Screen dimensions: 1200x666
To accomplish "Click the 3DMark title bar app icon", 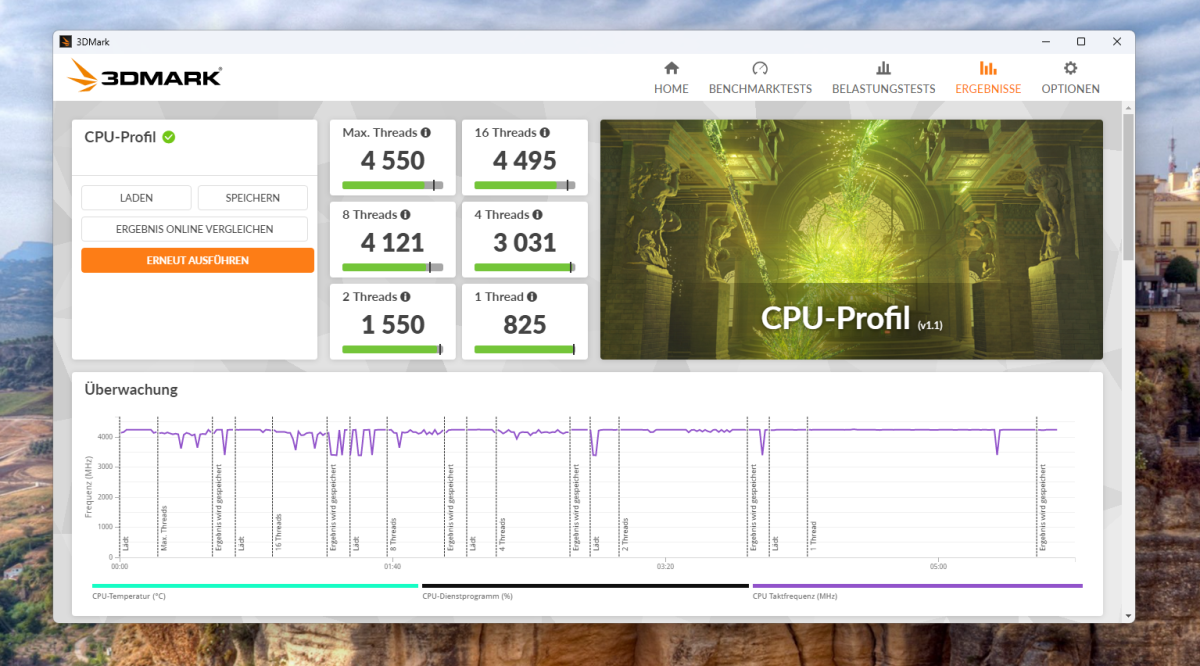I will 65,42.
